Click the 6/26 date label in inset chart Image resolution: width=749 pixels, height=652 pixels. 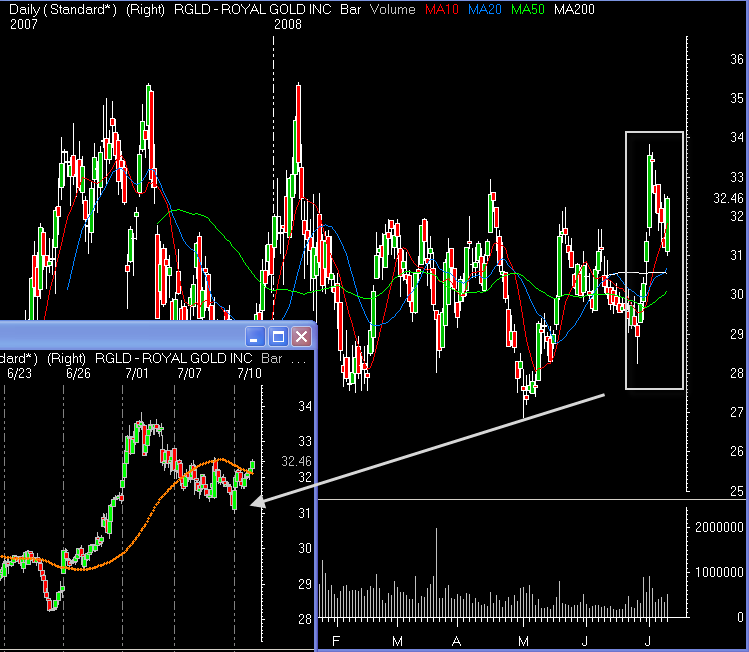pyautogui.click(x=78, y=373)
